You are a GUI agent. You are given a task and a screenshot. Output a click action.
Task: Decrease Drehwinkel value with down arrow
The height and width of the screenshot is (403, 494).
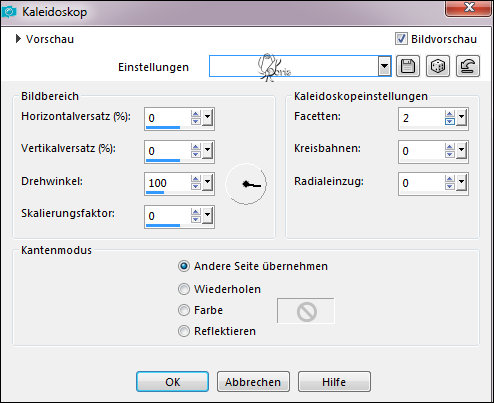click(x=196, y=186)
